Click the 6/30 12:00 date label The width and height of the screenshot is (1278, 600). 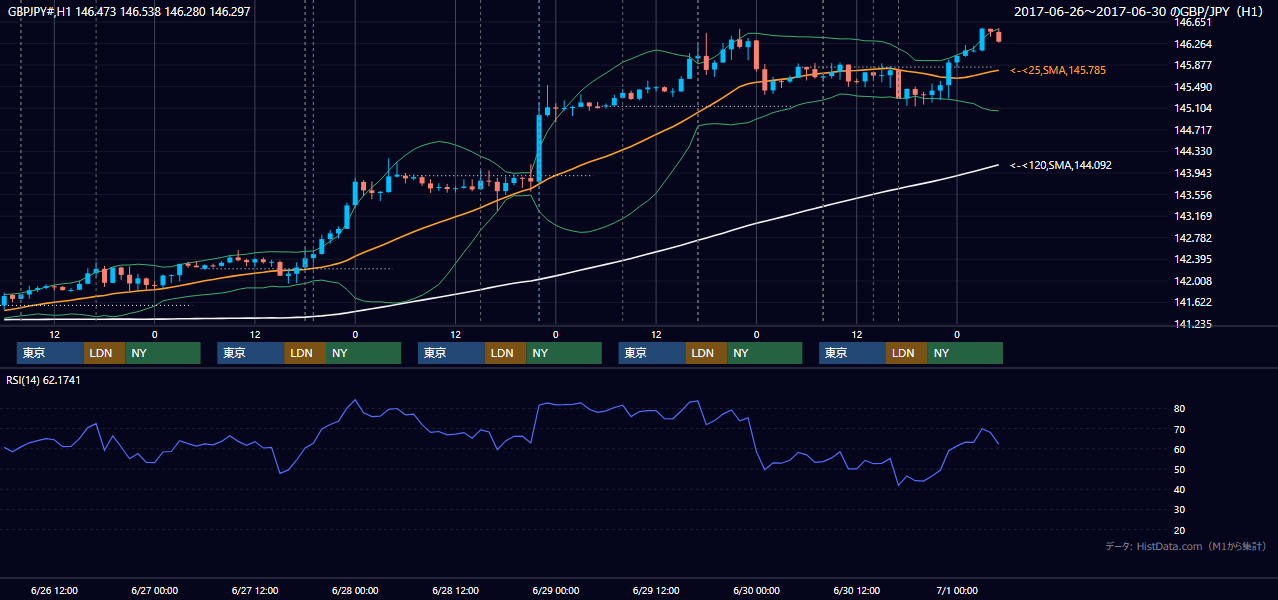857,590
